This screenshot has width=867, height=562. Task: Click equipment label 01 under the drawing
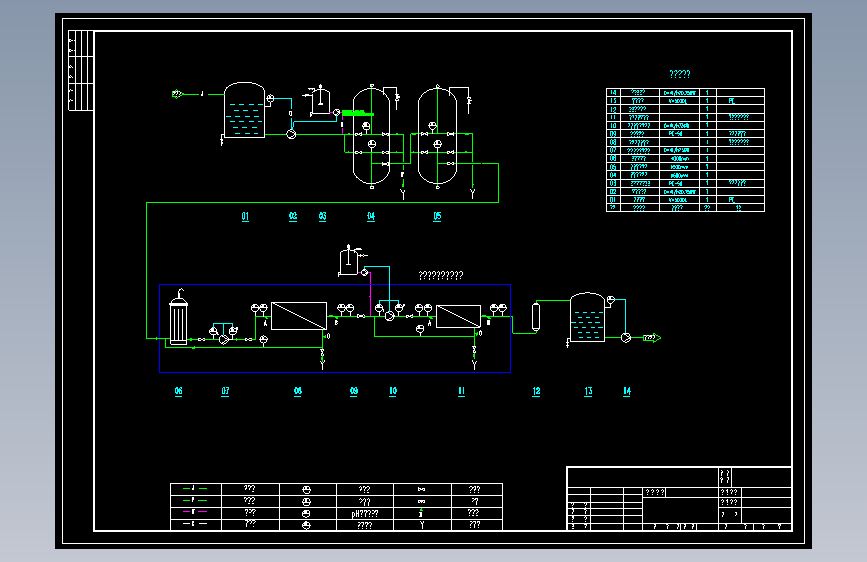click(x=245, y=216)
